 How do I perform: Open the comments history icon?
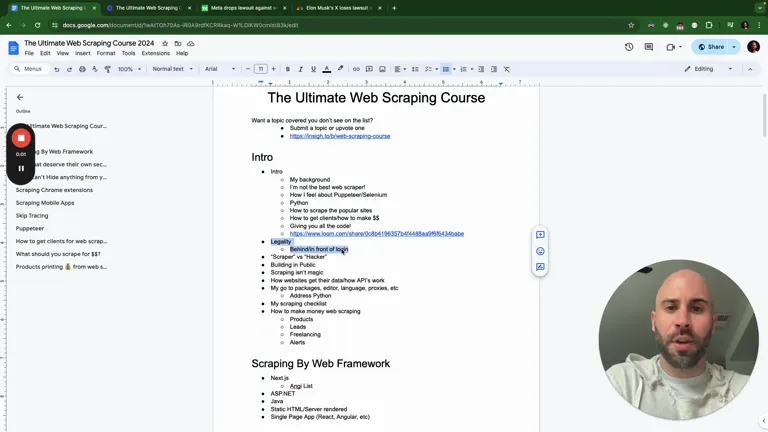[649, 47]
